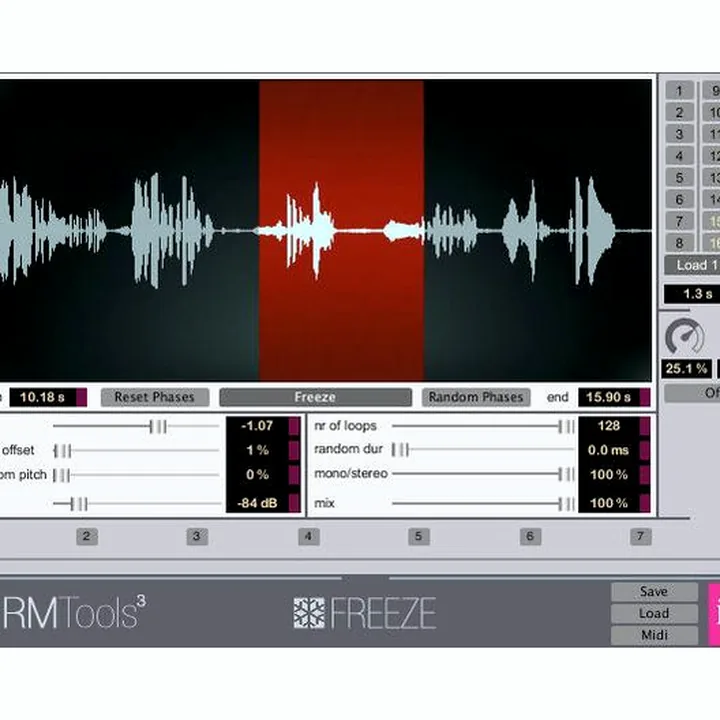Click magenta square next to mix 100 % value
Screen dimensions: 720x720
(x=645, y=503)
